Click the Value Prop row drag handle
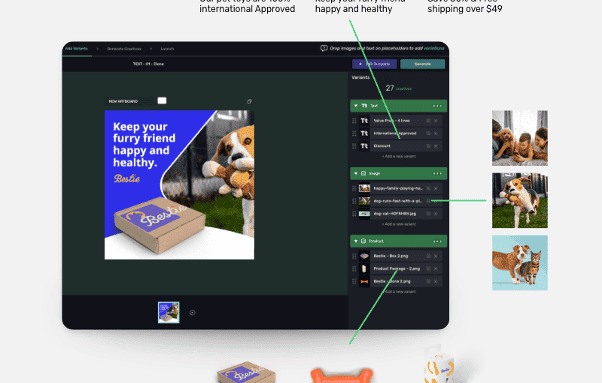602x383 pixels. (x=354, y=121)
